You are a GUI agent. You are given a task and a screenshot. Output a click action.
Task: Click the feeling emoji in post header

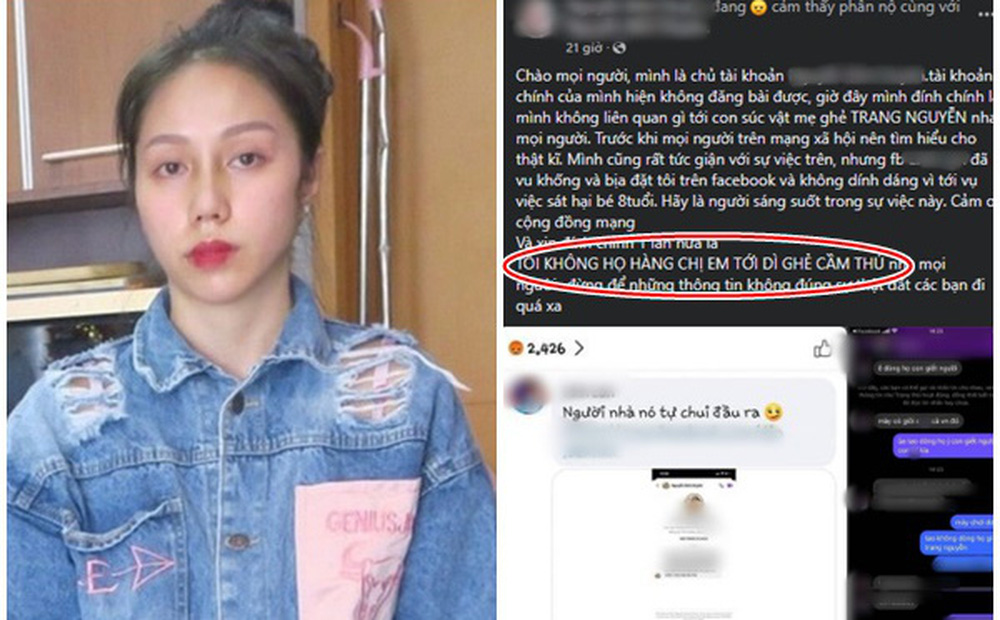click(x=758, y=8)
